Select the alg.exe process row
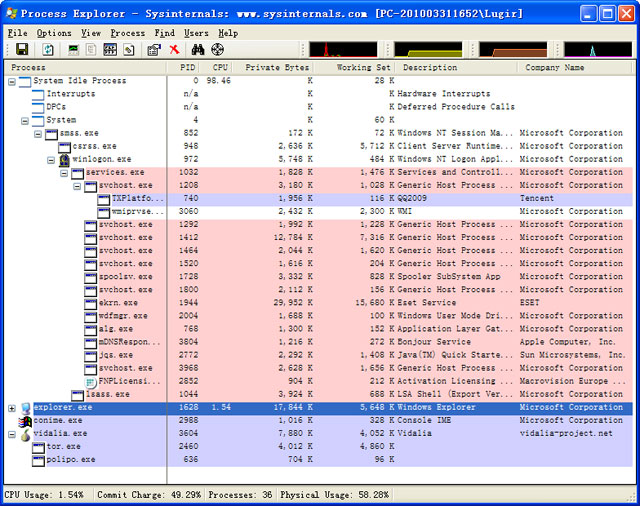Screen dimensions: 640x506 (318, 329)
